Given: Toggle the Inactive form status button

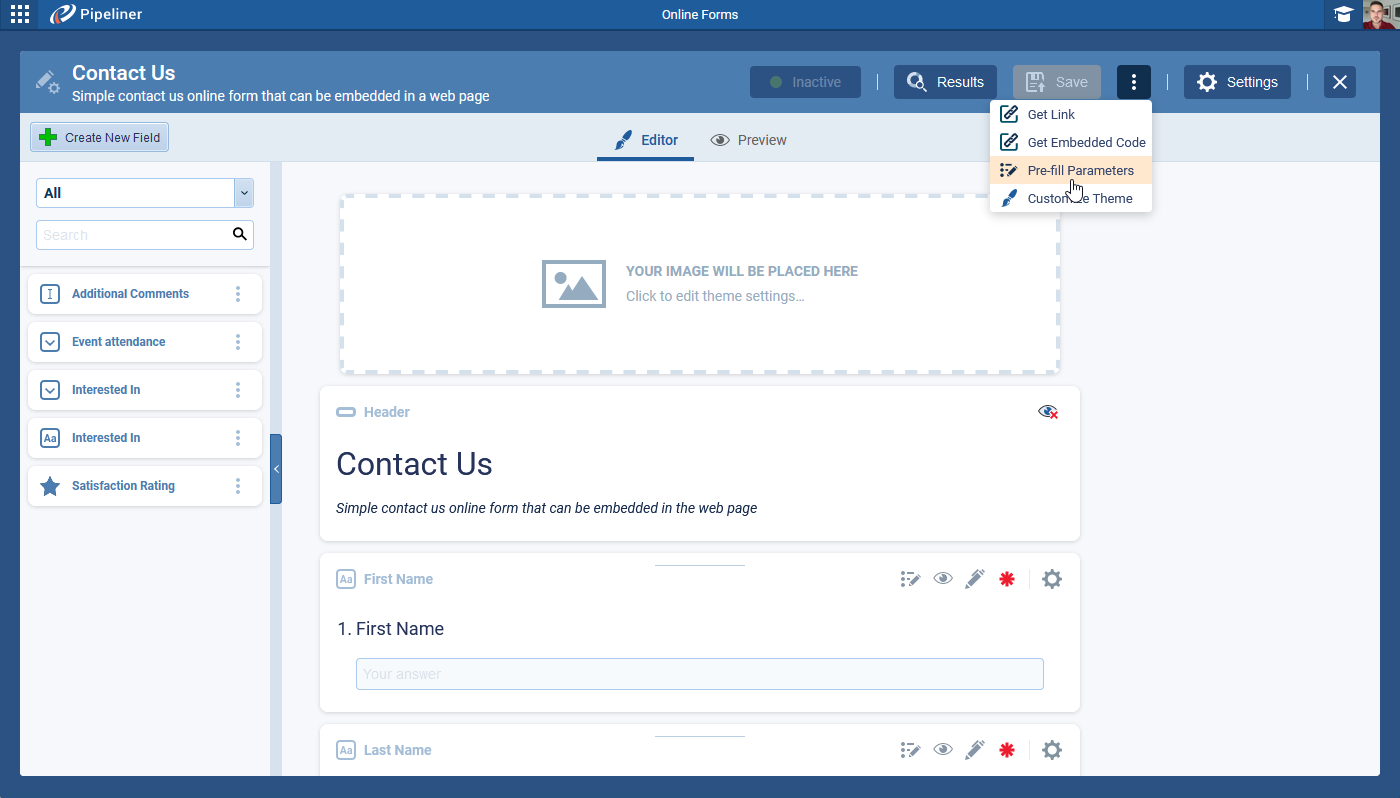Looking at the screenshot, I should 805,82.
